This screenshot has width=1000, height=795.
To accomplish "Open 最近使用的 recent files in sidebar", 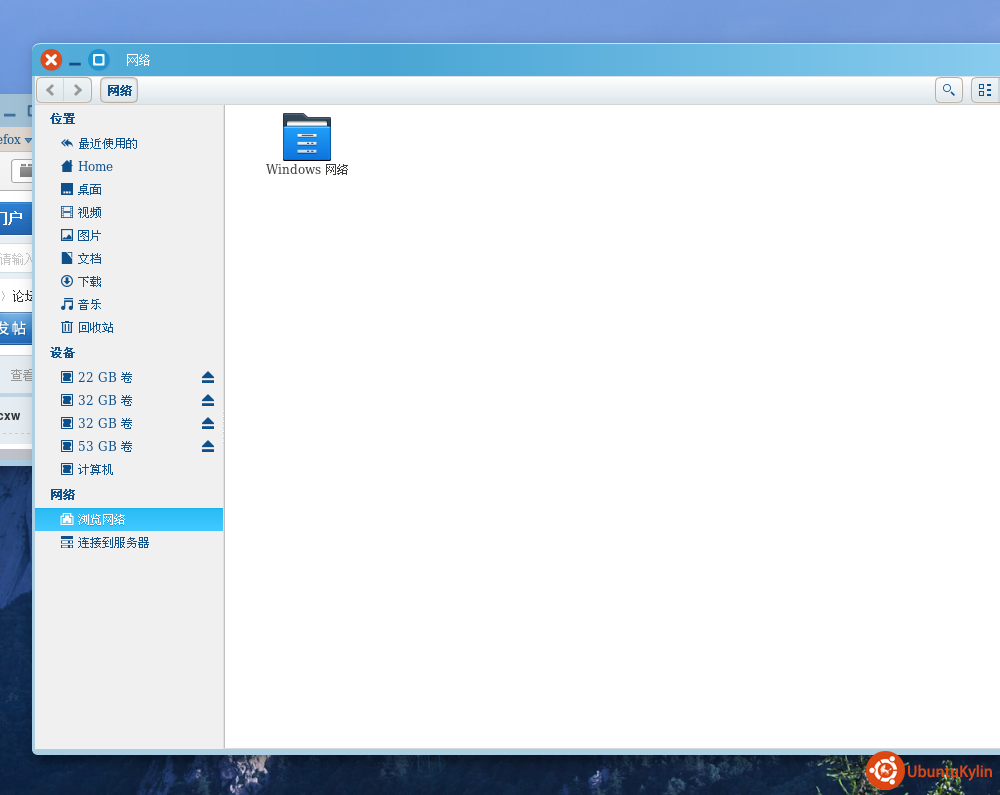I will (x=107, y=144).
